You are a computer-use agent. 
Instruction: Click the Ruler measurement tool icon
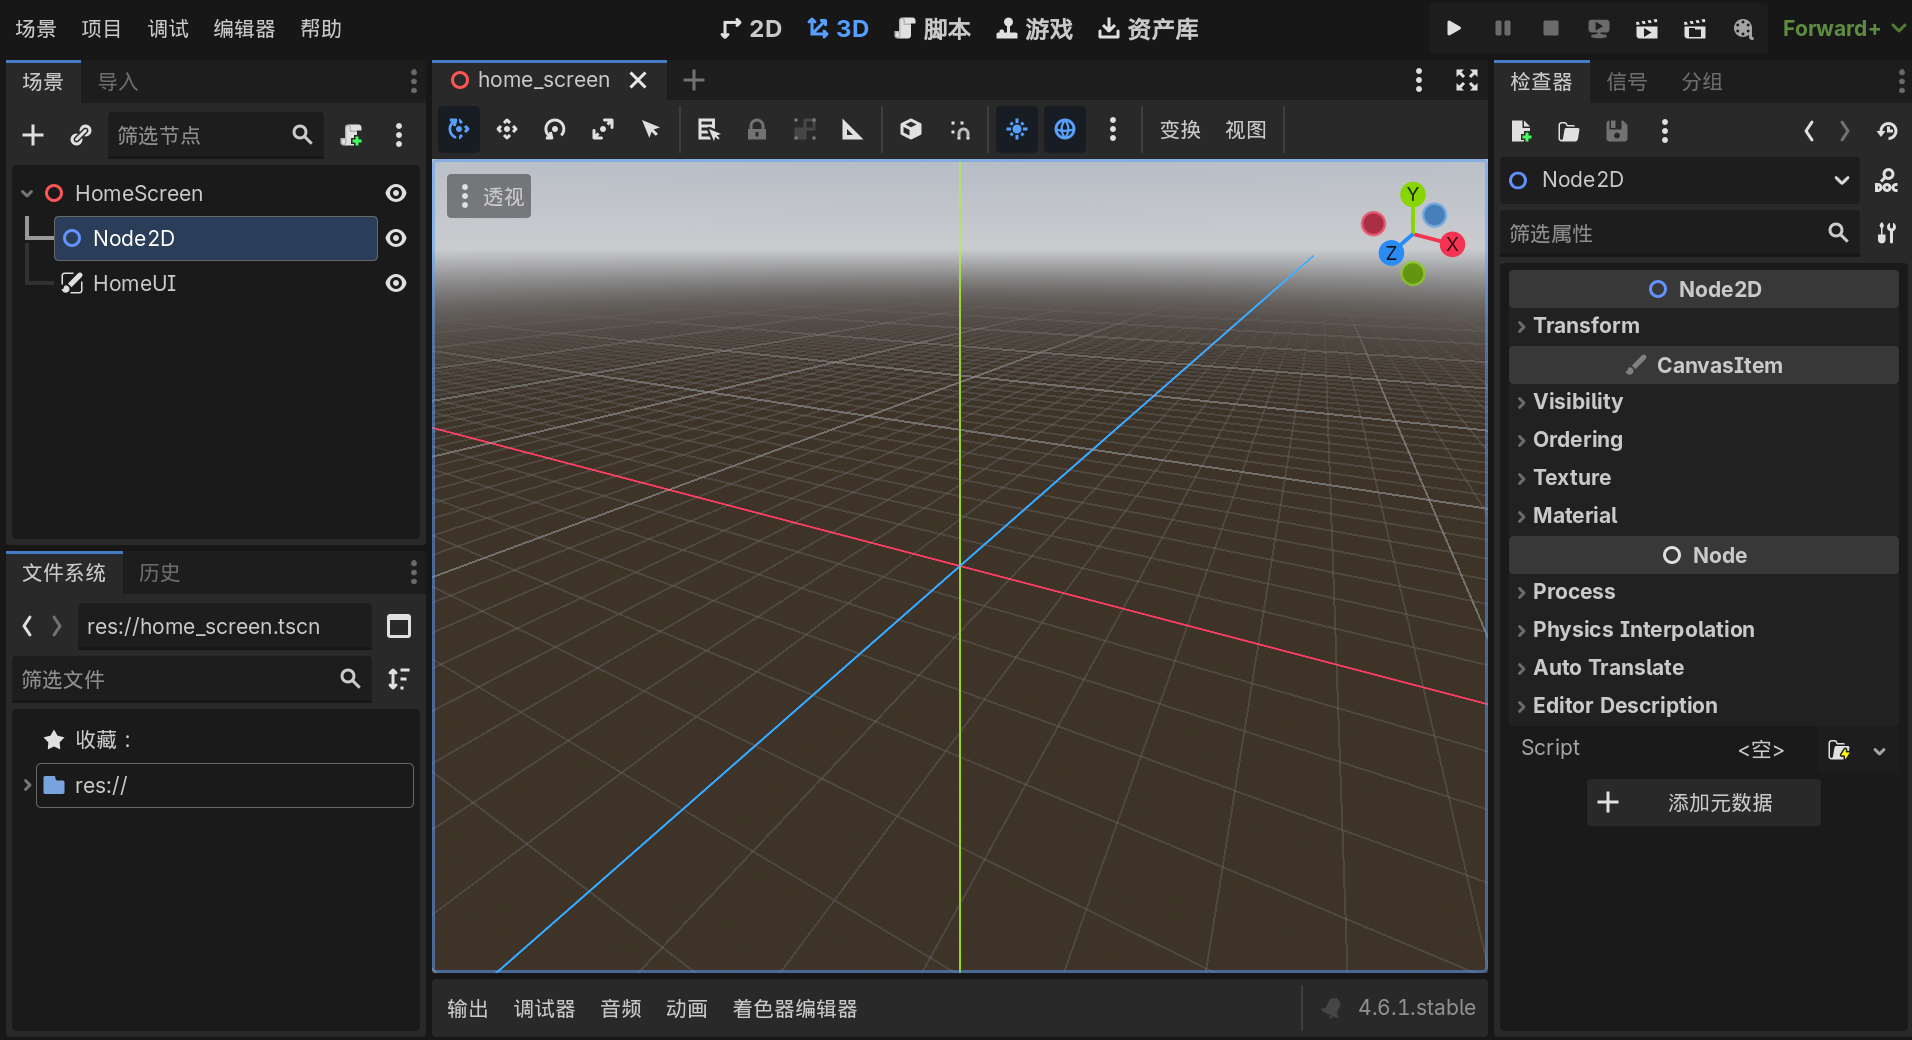pos(852,130)
